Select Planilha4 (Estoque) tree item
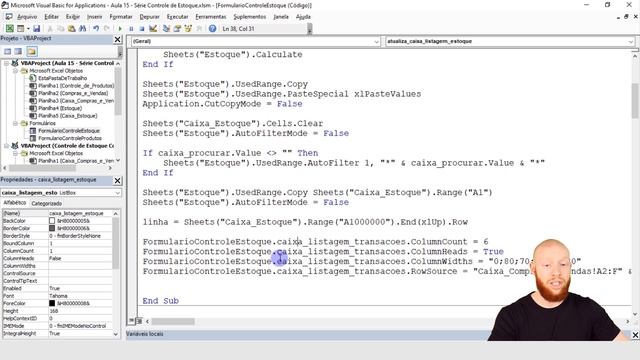 60,108
